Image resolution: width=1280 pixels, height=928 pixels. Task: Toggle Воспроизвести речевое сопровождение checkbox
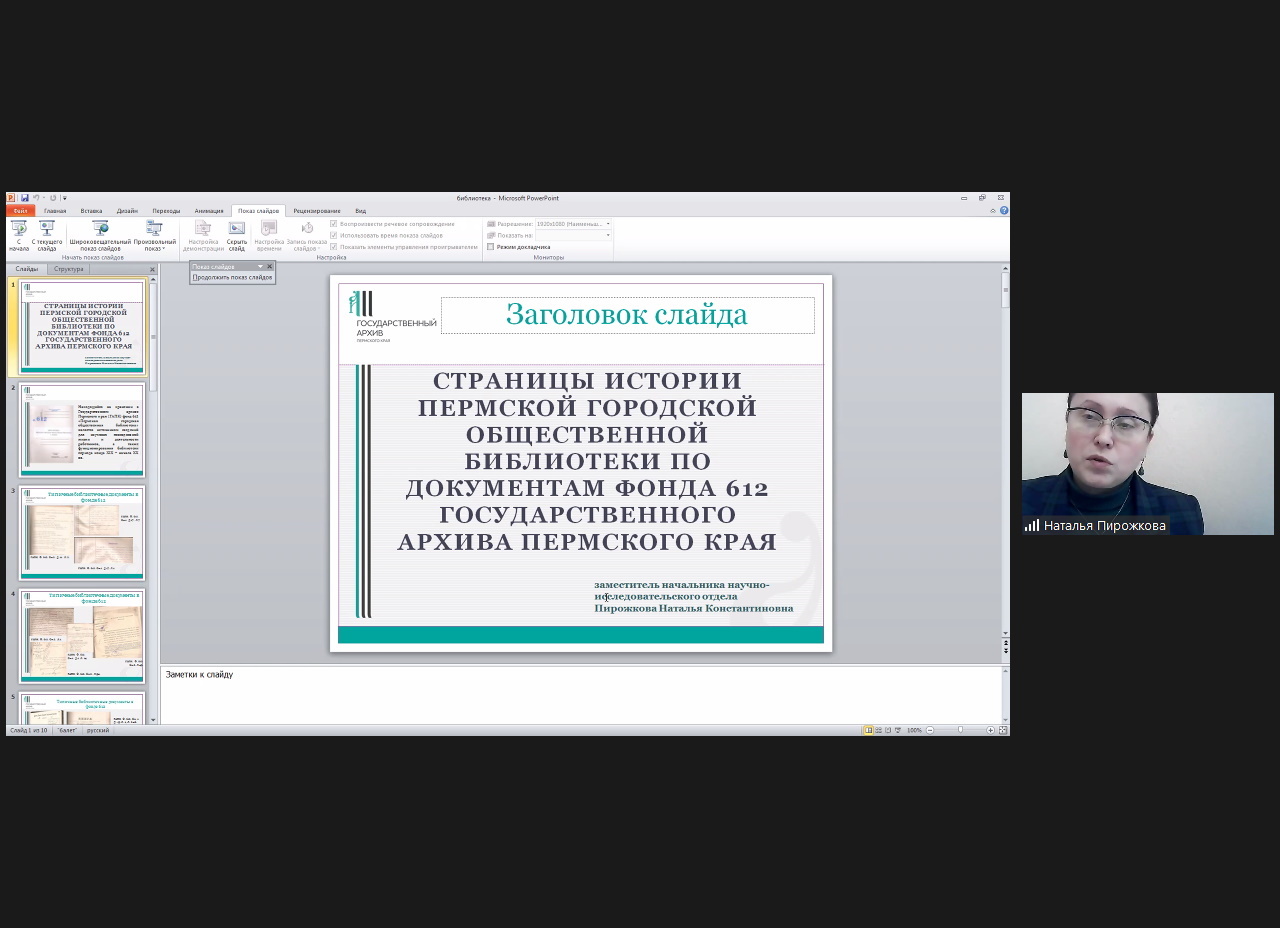[x=334, y=224]
